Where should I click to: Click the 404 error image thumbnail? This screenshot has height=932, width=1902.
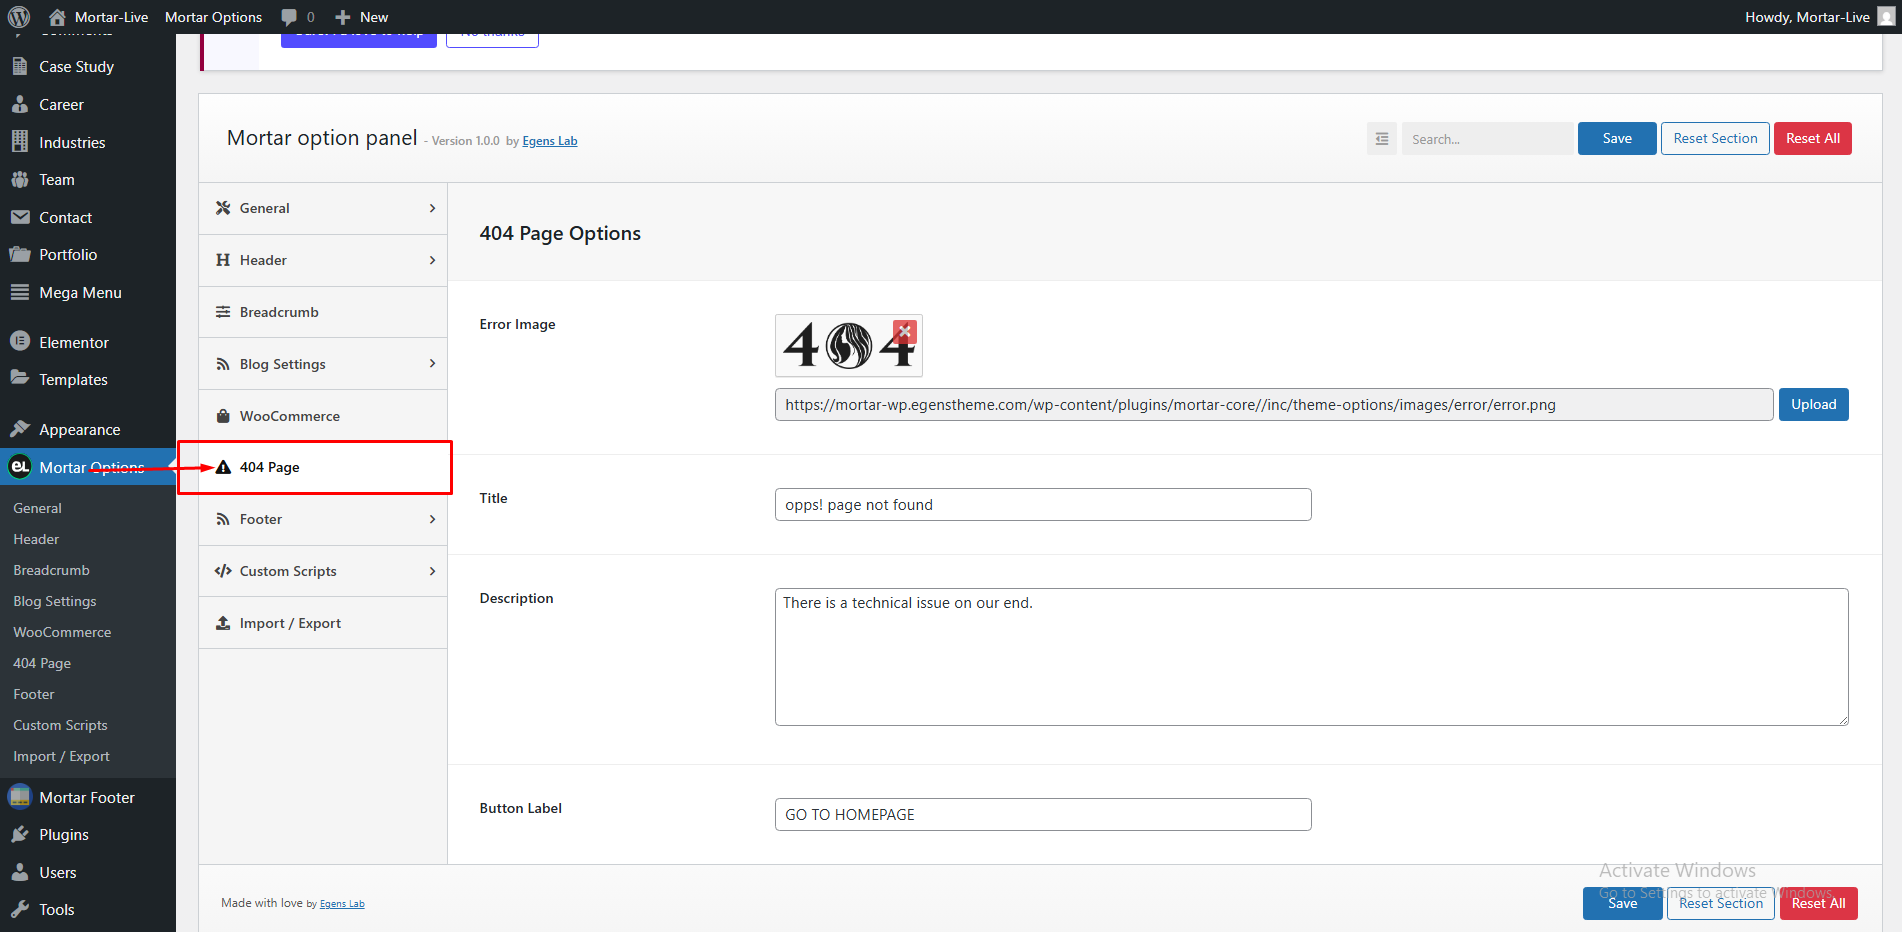848,345
